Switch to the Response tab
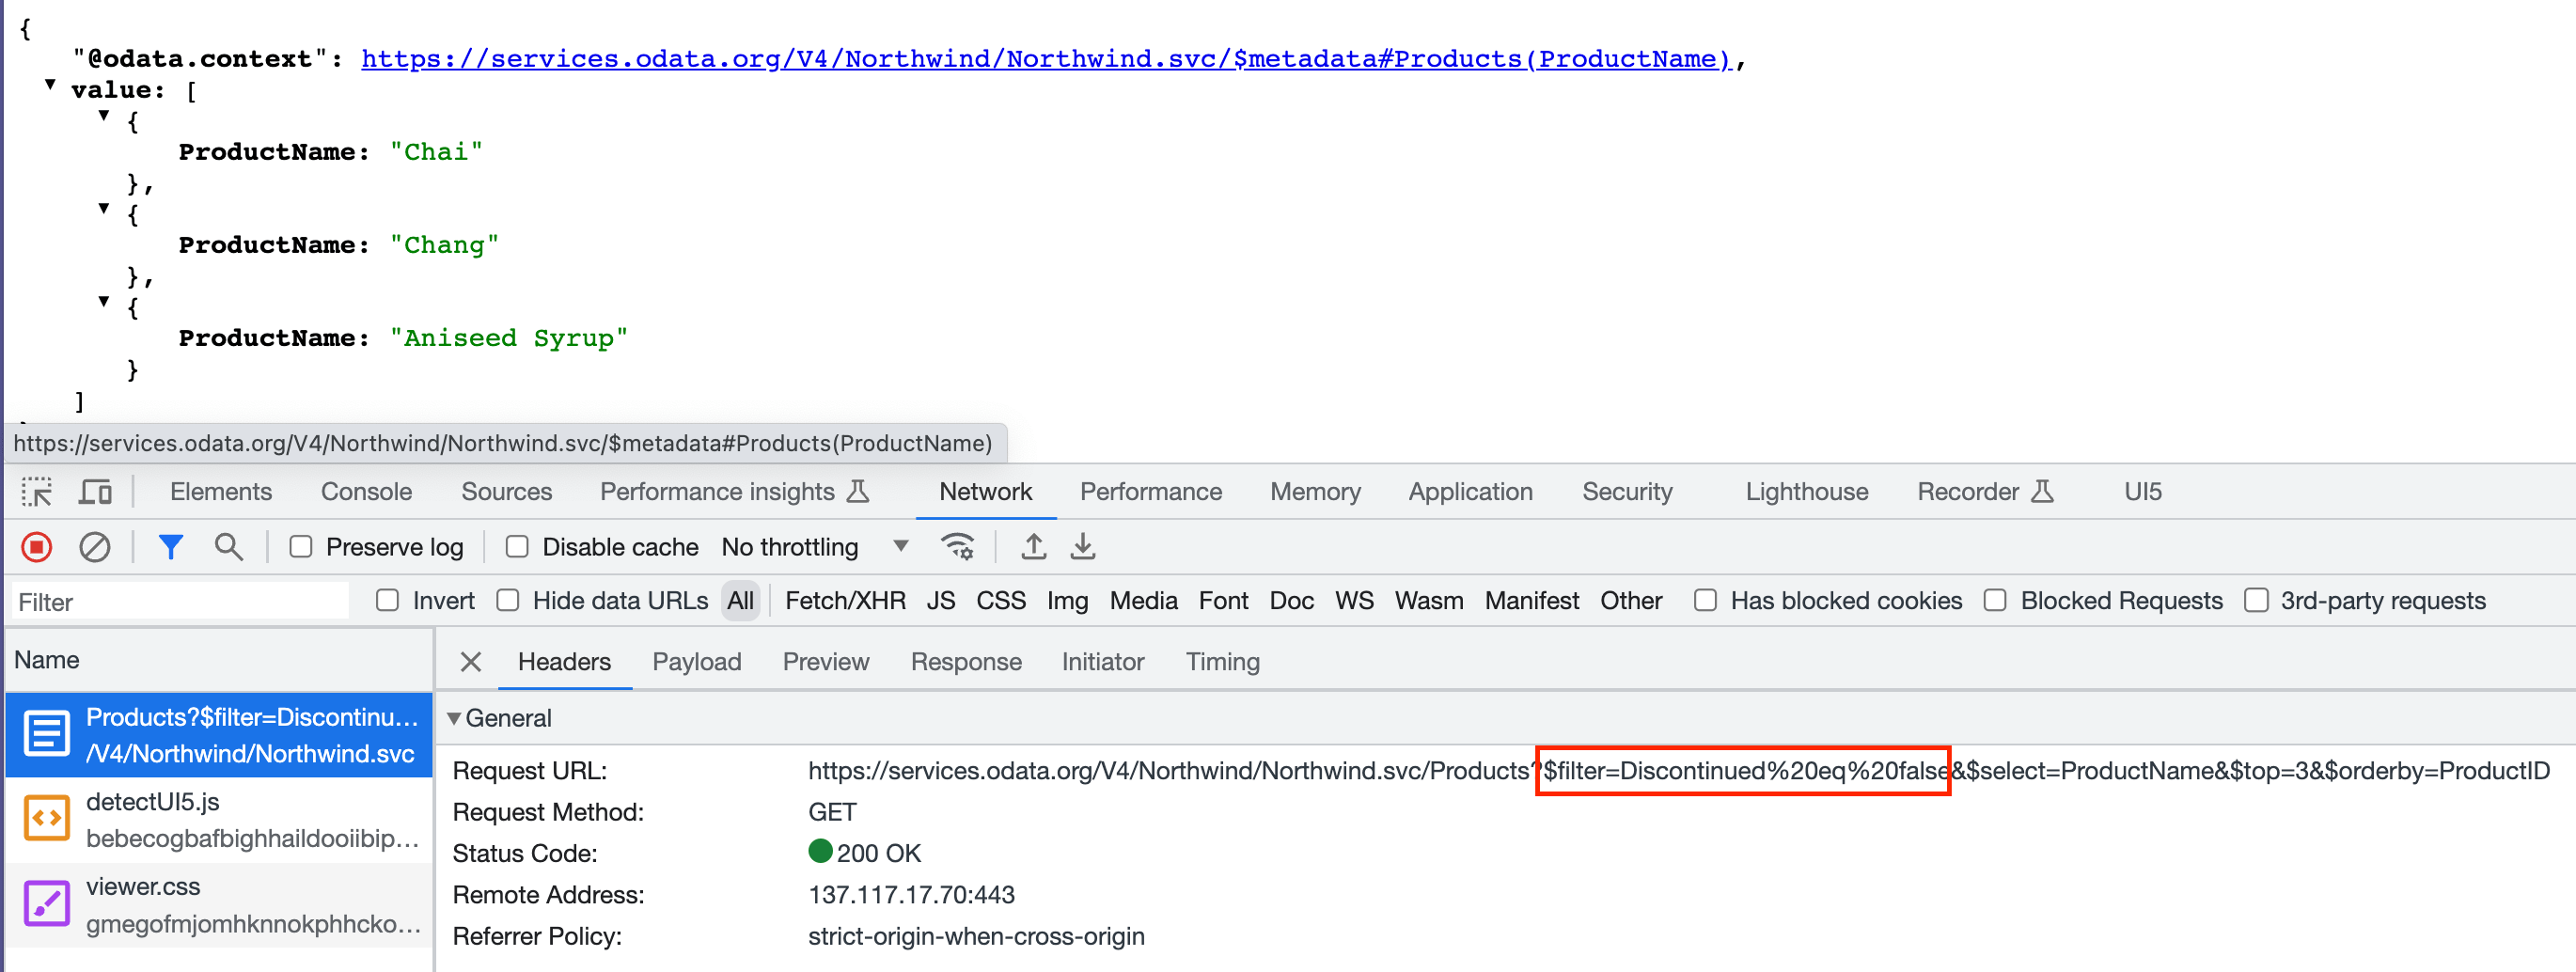This screenshot has width=2576, height=972. point(966,661)
